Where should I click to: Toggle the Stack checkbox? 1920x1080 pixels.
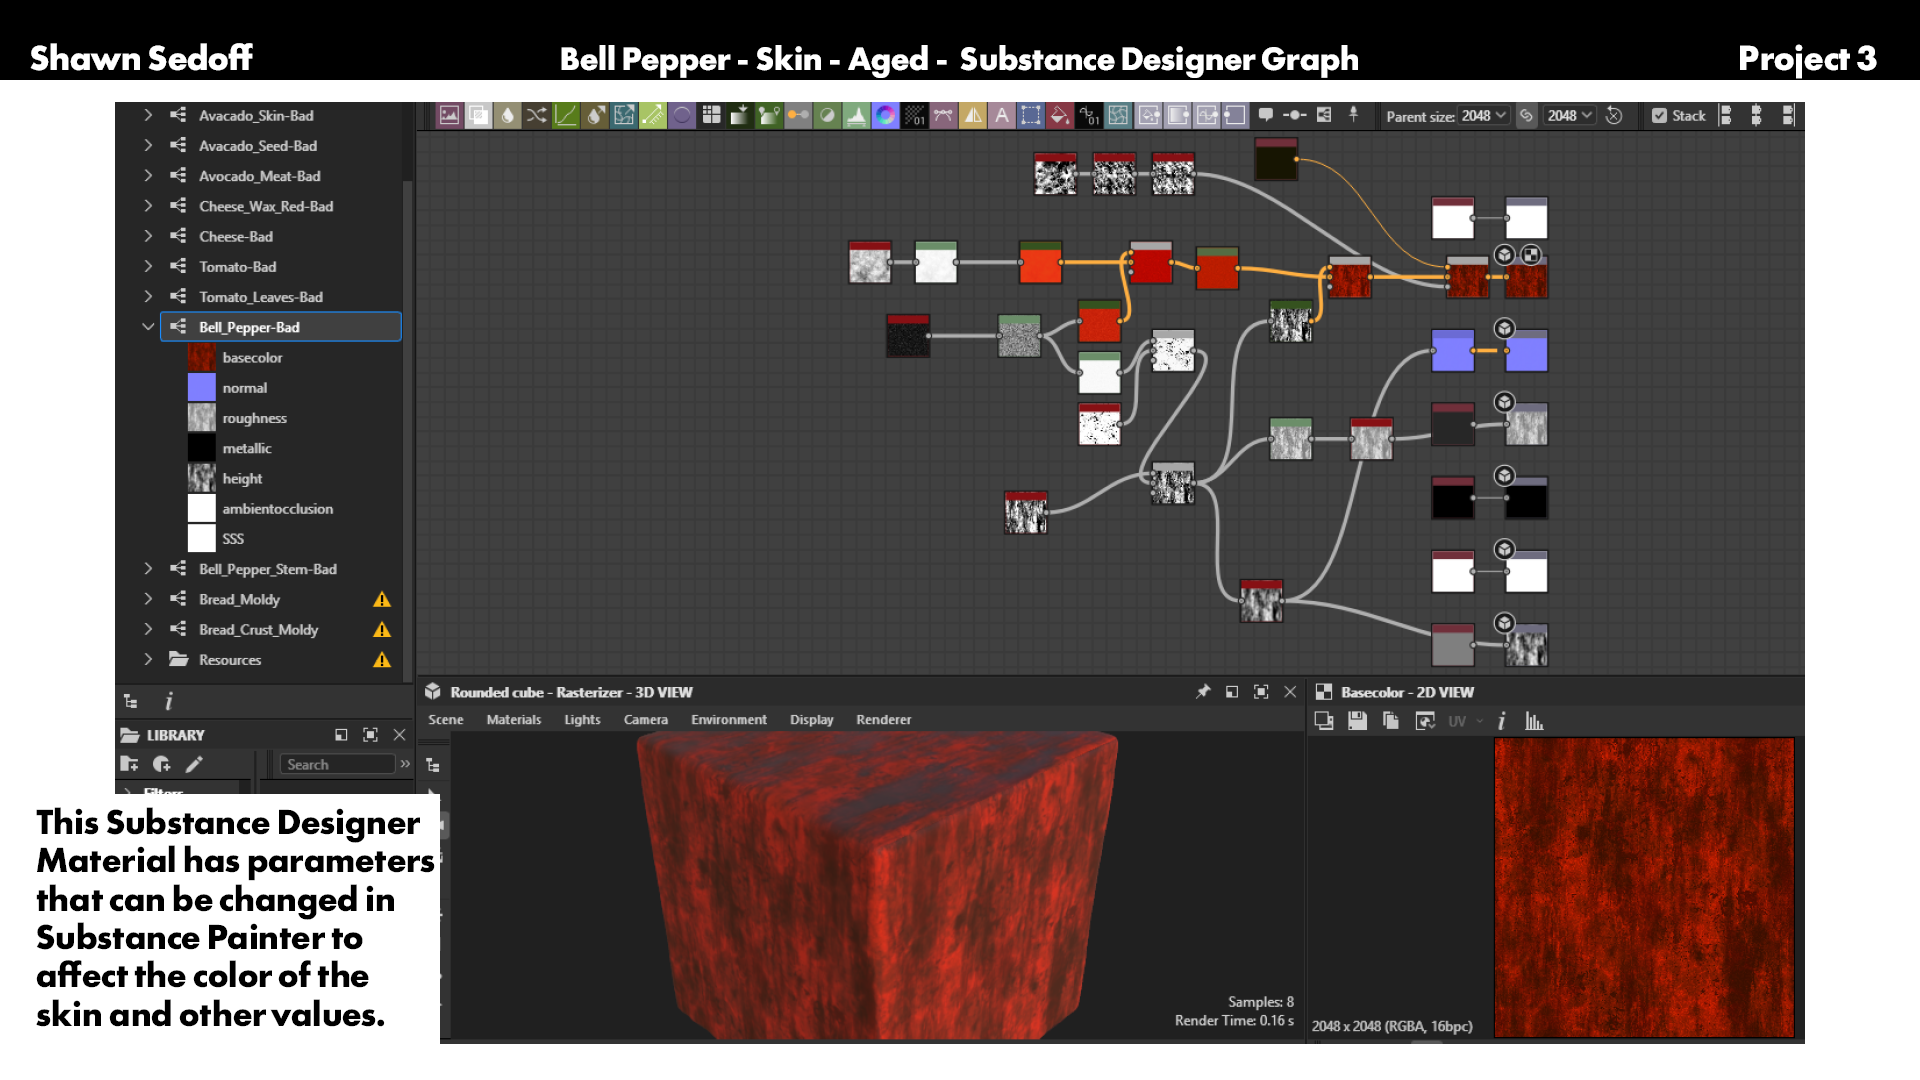pyautogui.click(x=1660, y=116)
